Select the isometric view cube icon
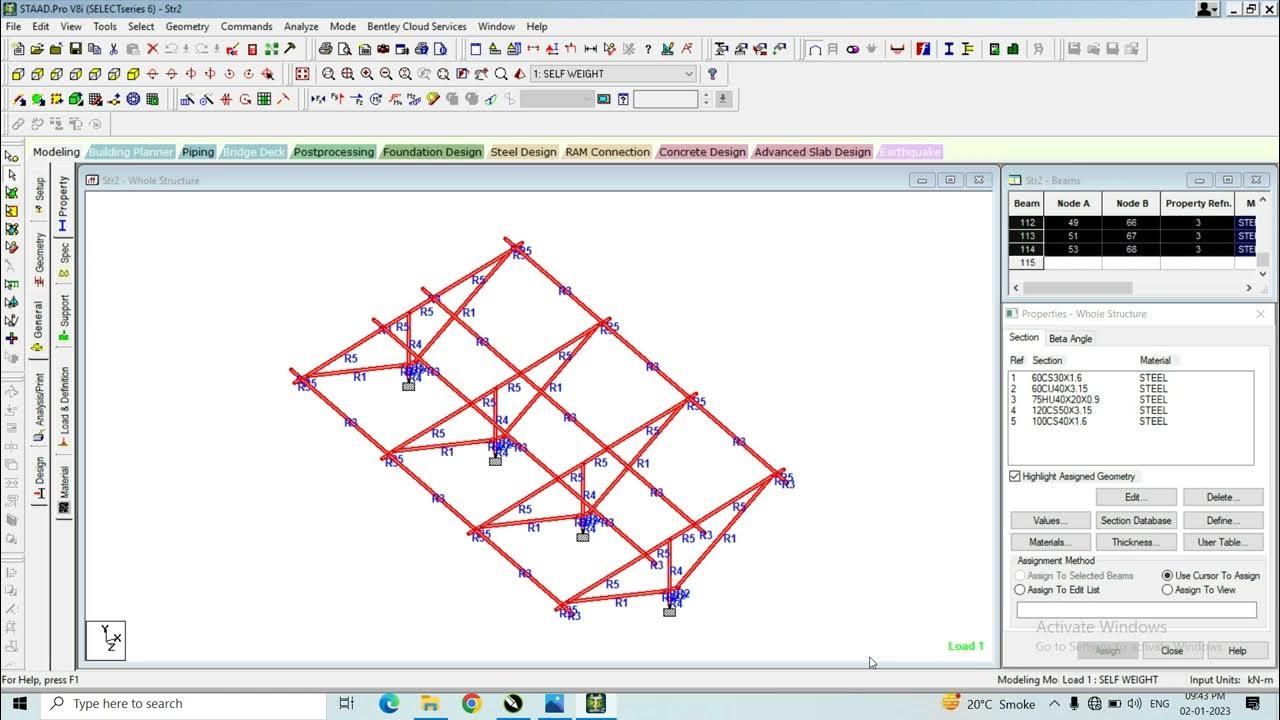Image resolution: width=1280 pixels, height=720 pixels. [133, 74]
